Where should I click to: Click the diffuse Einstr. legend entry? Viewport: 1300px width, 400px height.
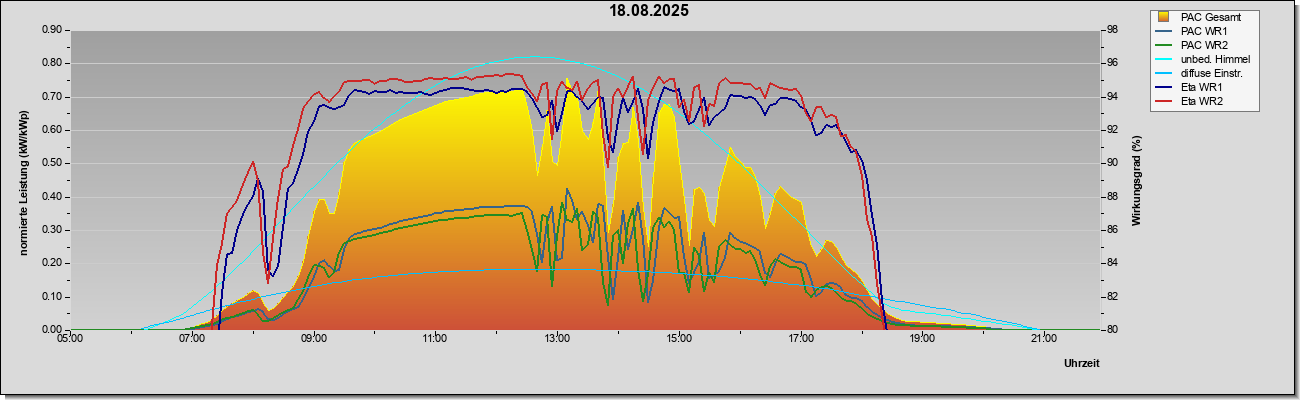[x=1204, y=73]
